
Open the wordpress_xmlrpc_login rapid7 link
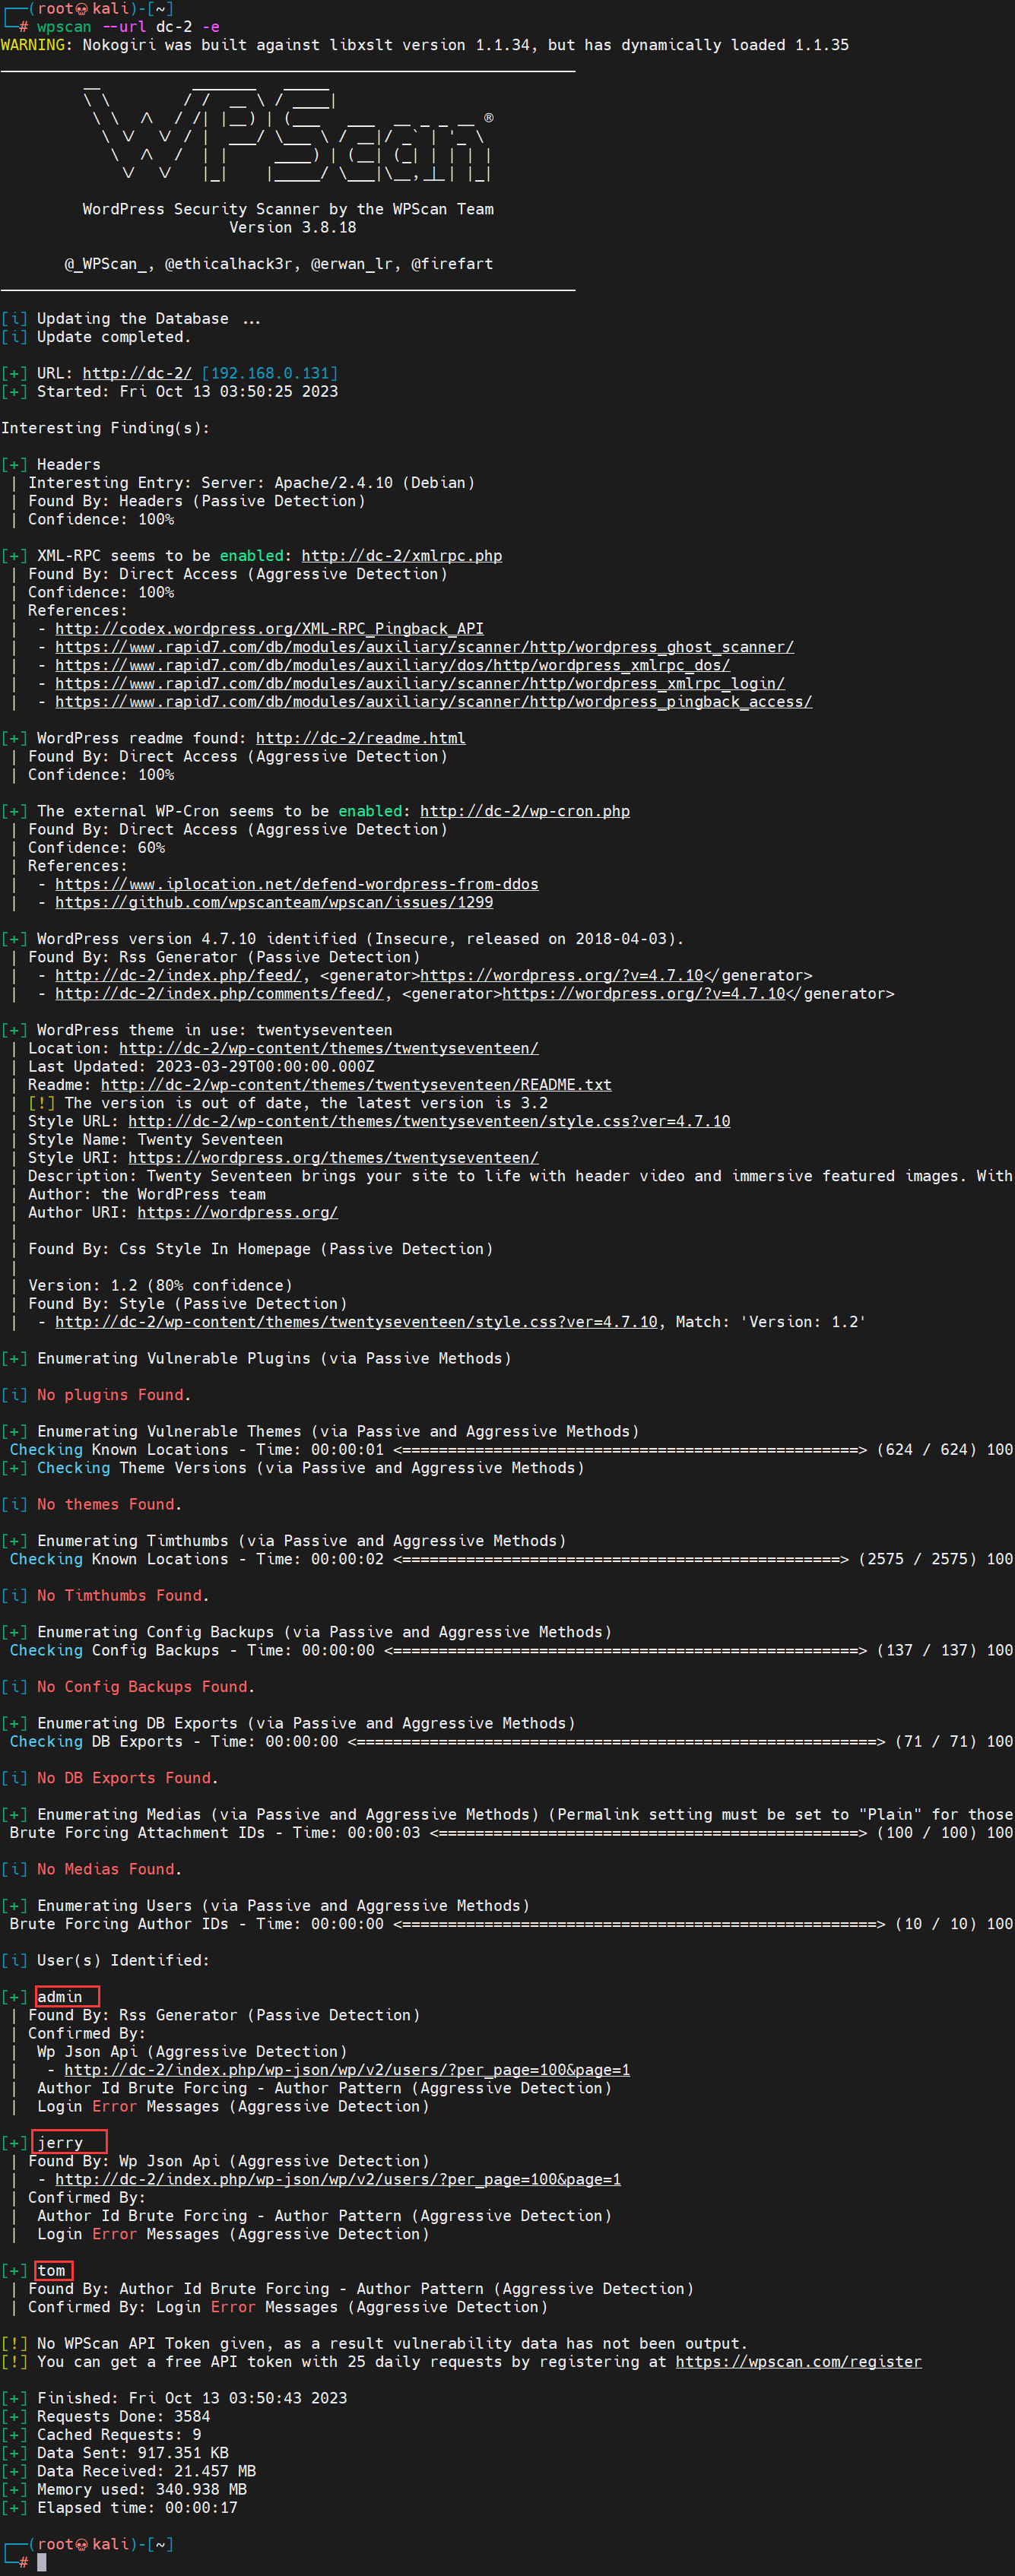pyautogui.click(x=420, y=683)
